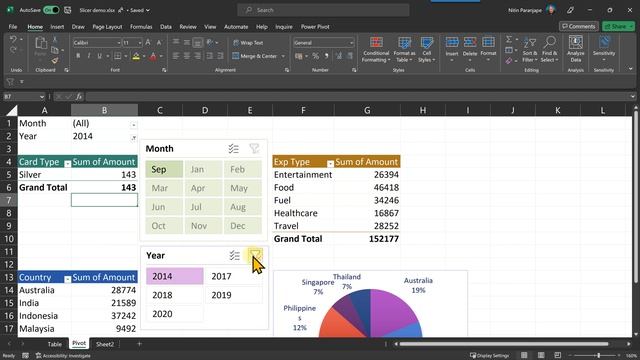Select 2020 in the Year slicer
This screenshot has width=640, height=360.
(x=175, y=314)
